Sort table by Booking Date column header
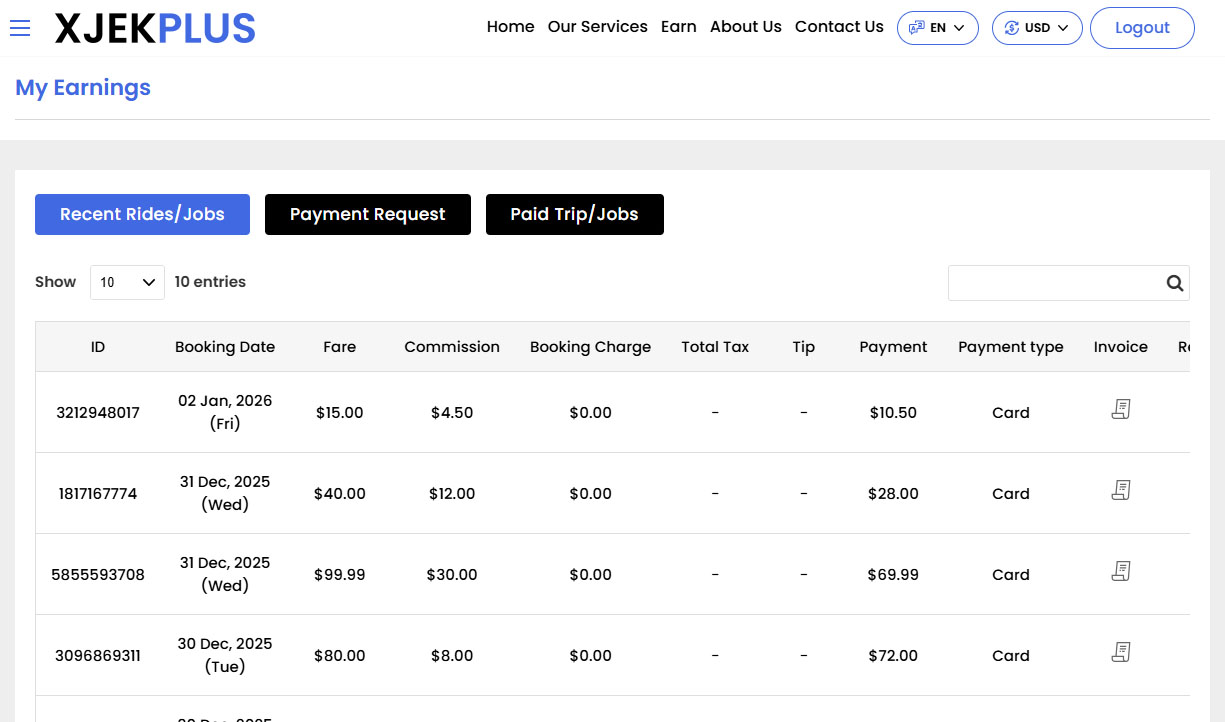 225,347
